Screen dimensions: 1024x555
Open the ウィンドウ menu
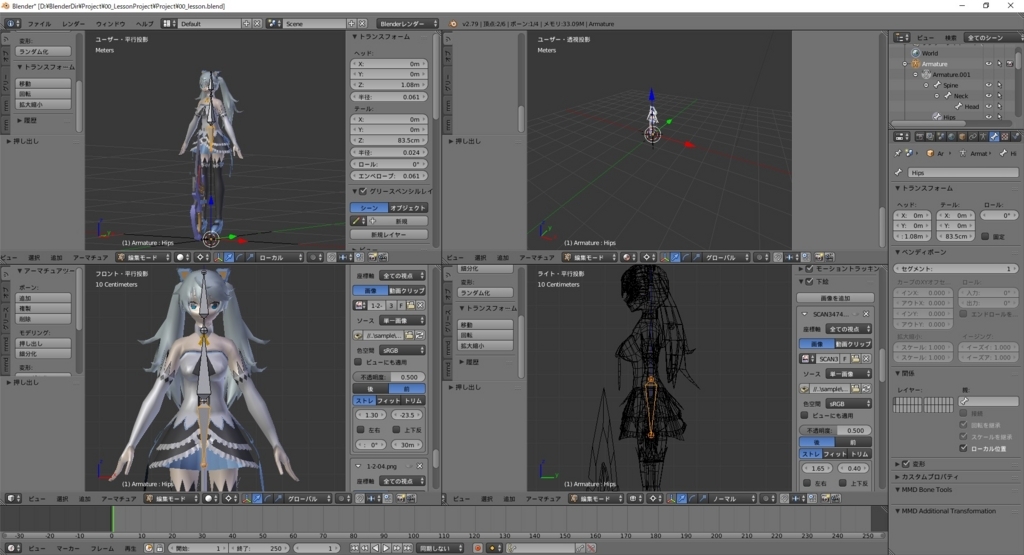click(110, 24)
